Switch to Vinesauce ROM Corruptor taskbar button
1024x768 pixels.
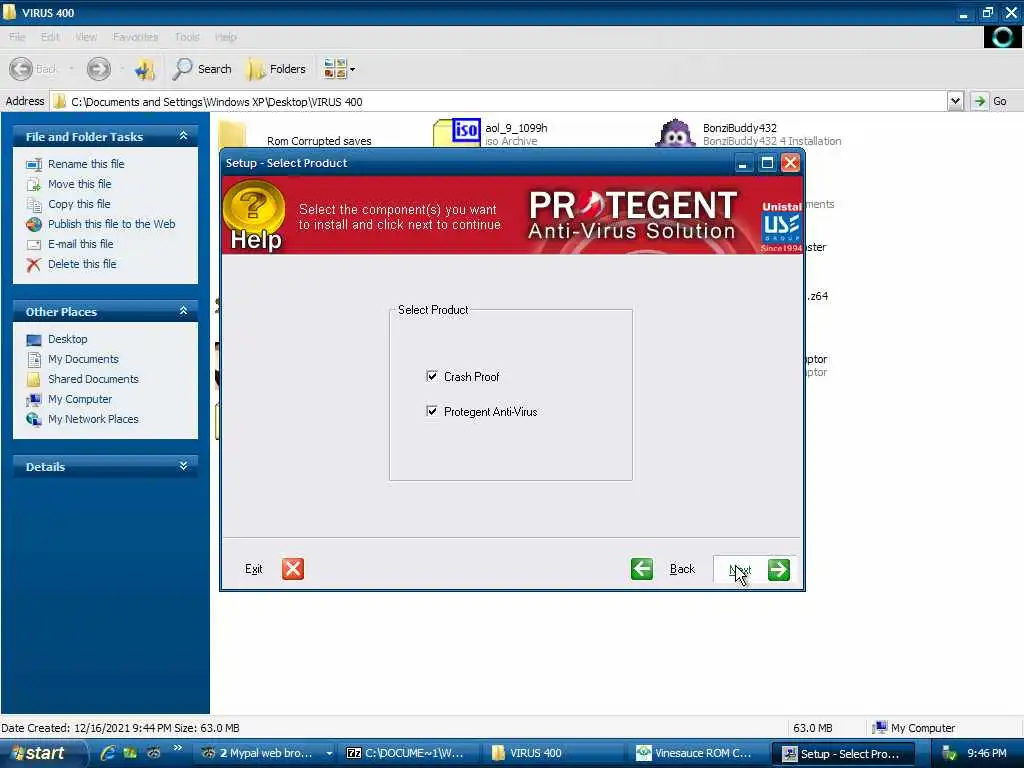tap(698, 753)
